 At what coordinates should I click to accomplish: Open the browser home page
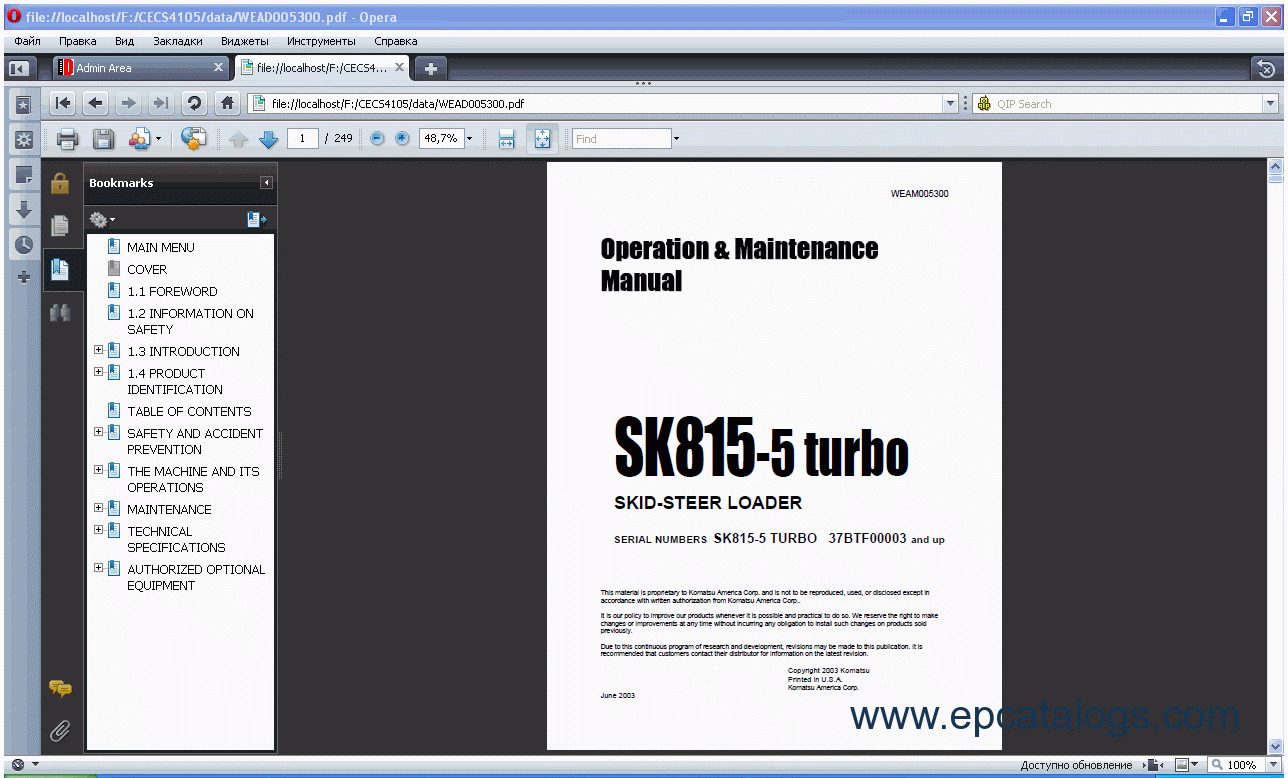click(x=228, y=103)
